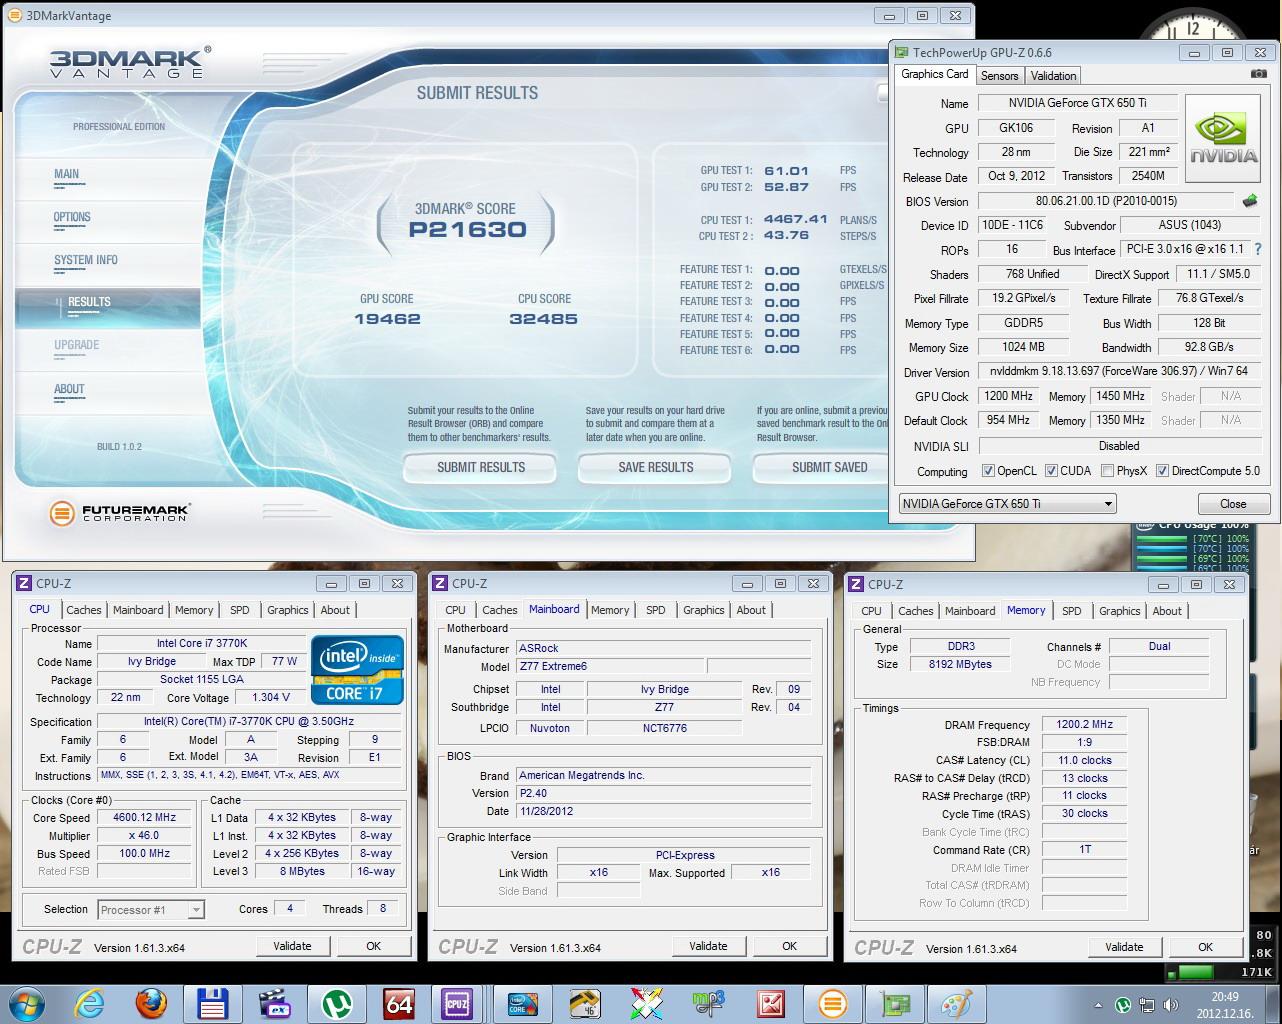Open the mp3 tool taskbar icon
The height and width of the screenshot is (1024, 1282).
pyautogui.click(x=709, y=1003)
